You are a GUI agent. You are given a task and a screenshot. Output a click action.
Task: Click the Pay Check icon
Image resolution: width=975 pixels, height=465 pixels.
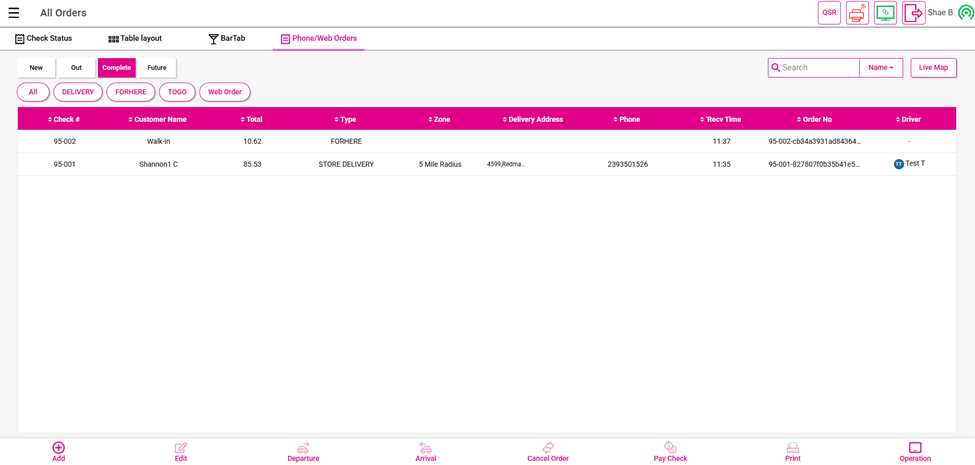coord(670,448)
